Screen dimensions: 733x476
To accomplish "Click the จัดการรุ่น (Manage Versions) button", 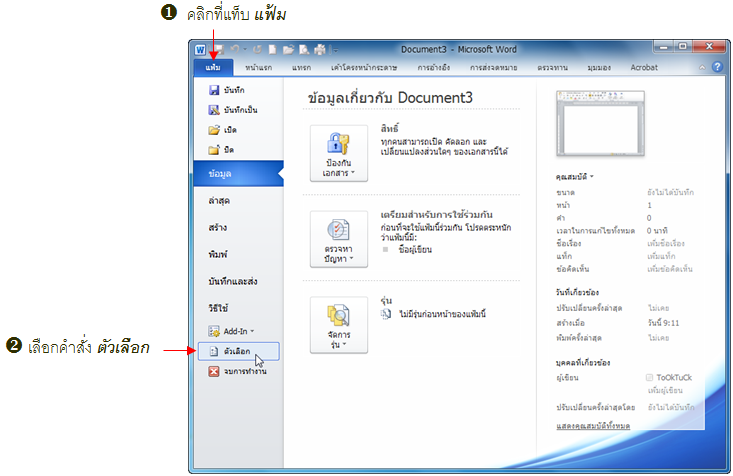I will coord(339,325).
